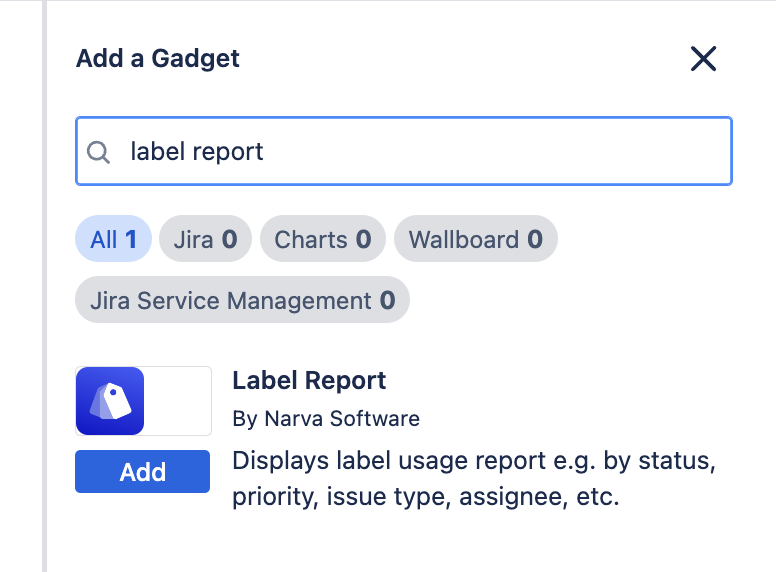Screen dimensions: 776x572
Task: Filter gadgets by Charts
Action: tap(322, 240)
